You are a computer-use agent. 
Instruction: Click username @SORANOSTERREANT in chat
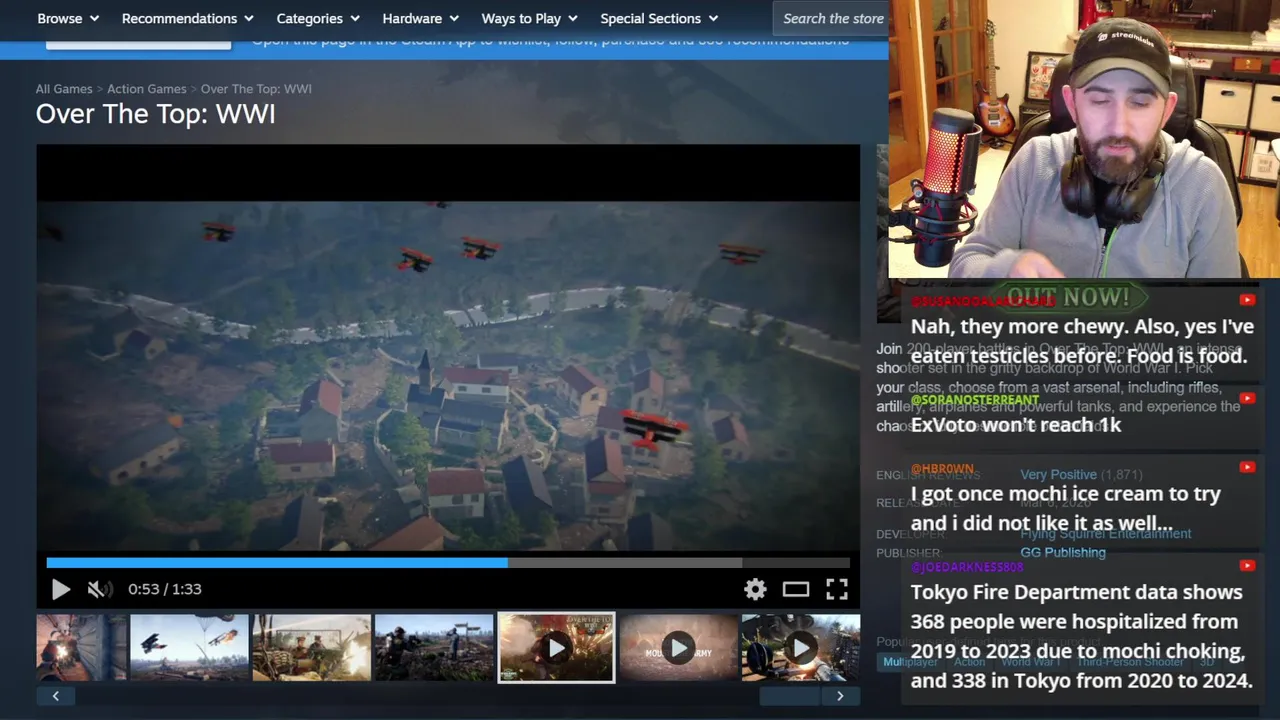(x=975, y=400)
